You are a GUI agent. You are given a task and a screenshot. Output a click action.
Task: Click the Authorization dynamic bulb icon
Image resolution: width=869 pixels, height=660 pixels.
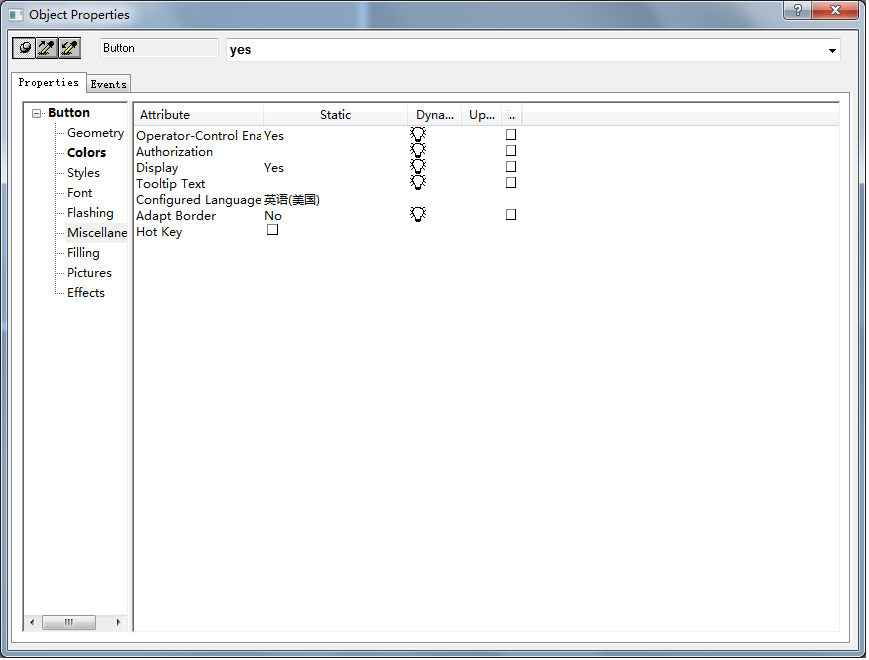click(418, 151)
